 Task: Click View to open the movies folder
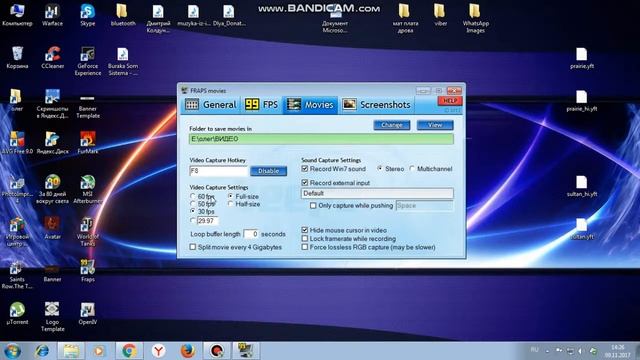click(x=435, y=125)
